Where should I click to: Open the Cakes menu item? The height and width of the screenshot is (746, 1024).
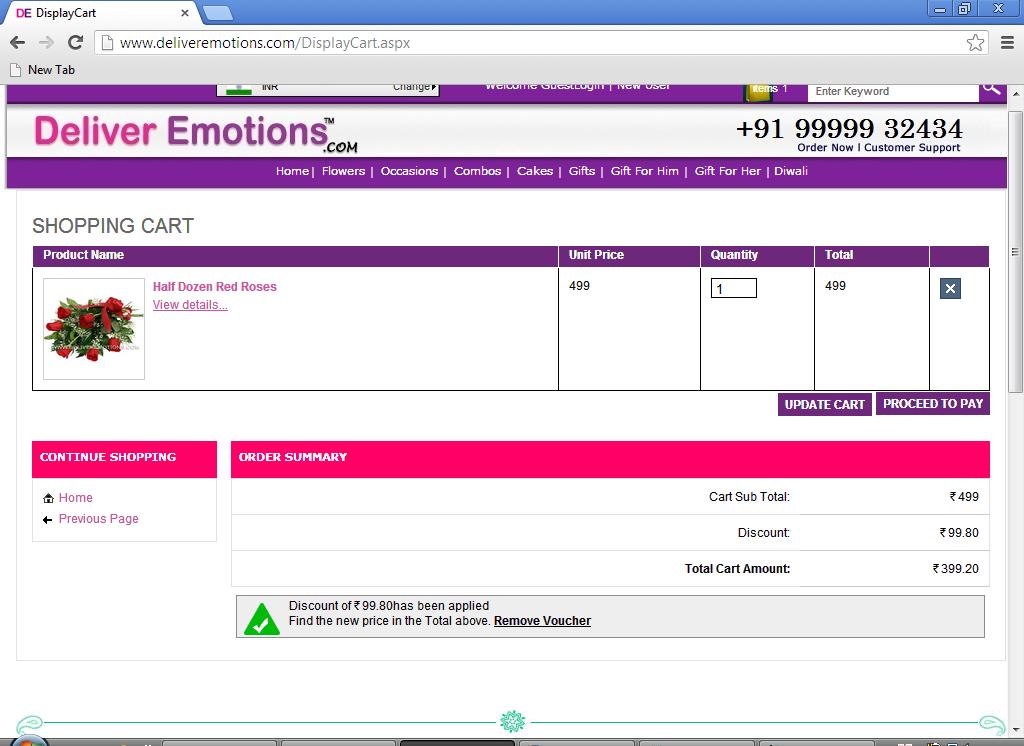(x=534, y=171)
